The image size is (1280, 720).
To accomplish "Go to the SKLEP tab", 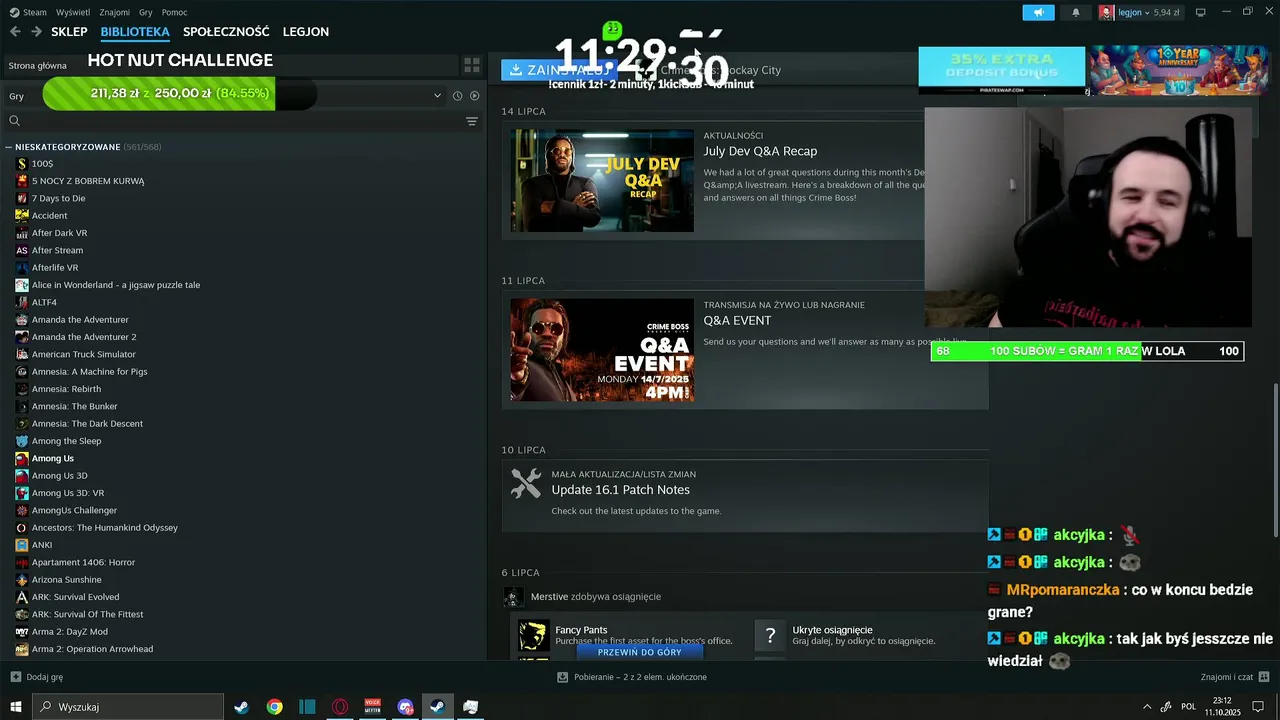I will tap(69, 32).
